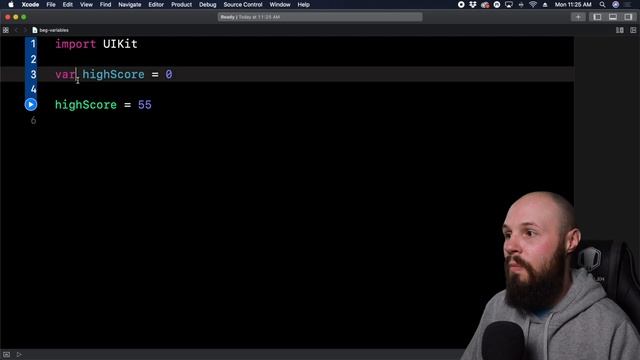Click the execute playground button at bottom left
Viewport: 640px width, 360px height.
pyautogui.click(x=19, y=354)
